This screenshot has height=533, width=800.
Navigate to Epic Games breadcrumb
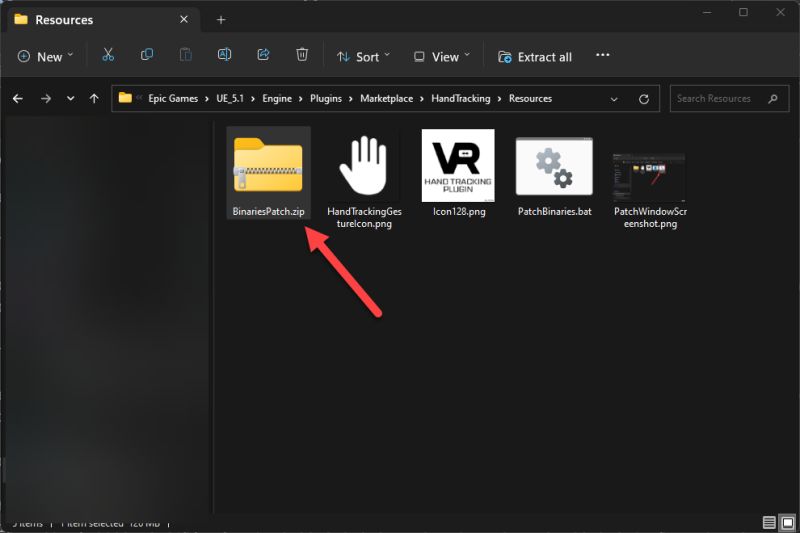point(173,98)
